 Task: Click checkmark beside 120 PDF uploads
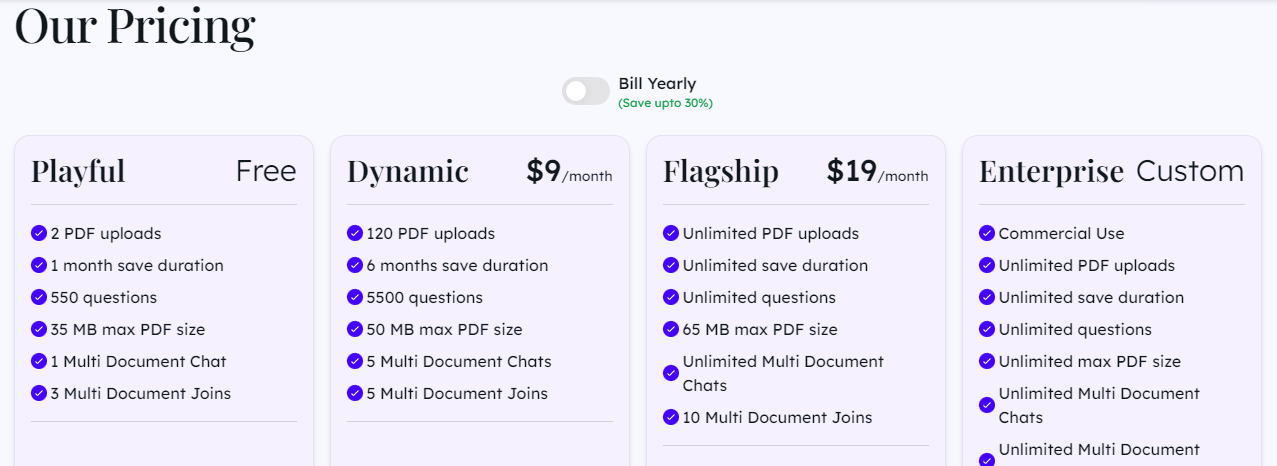355,233
